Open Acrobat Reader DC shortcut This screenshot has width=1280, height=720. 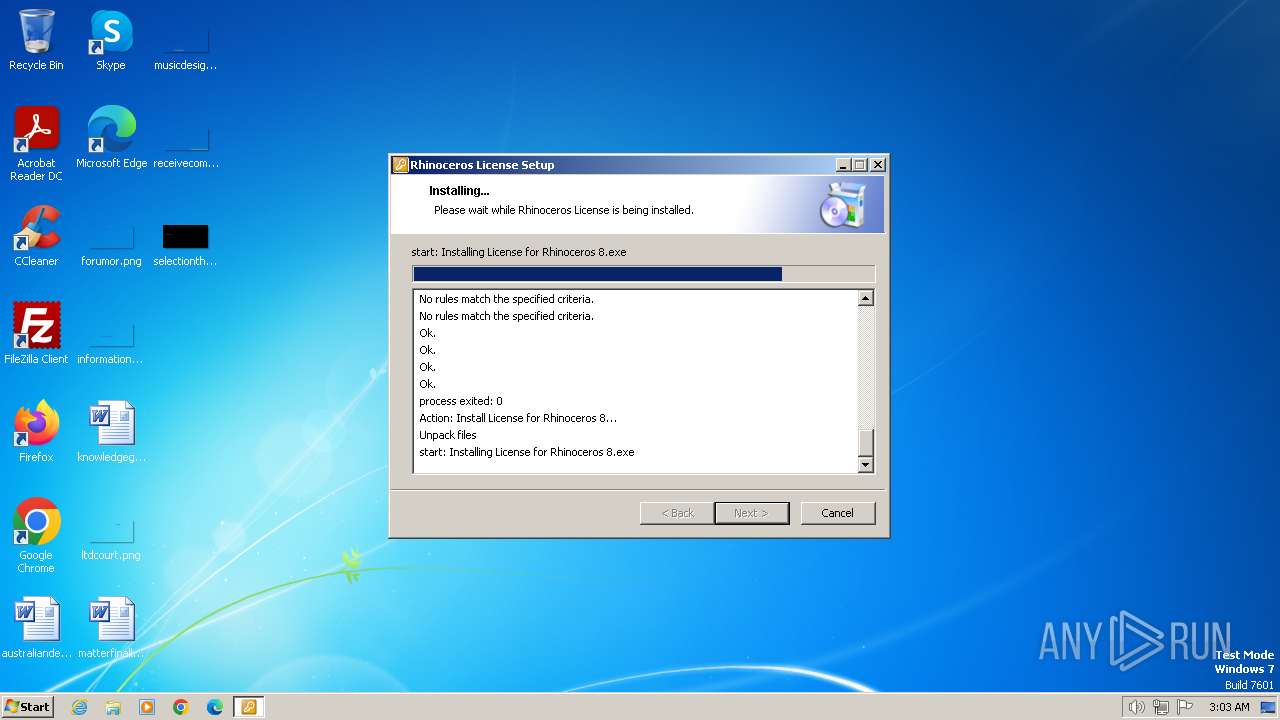(36, 144)
